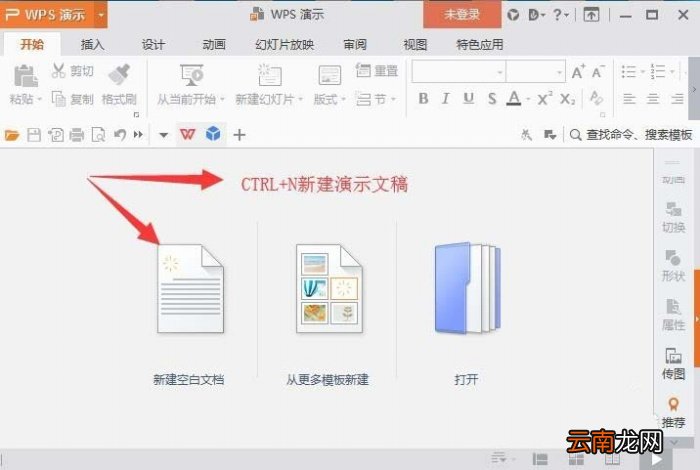700x470 pixels.
Task: Toggle Bold formatting
Action: 423,98
